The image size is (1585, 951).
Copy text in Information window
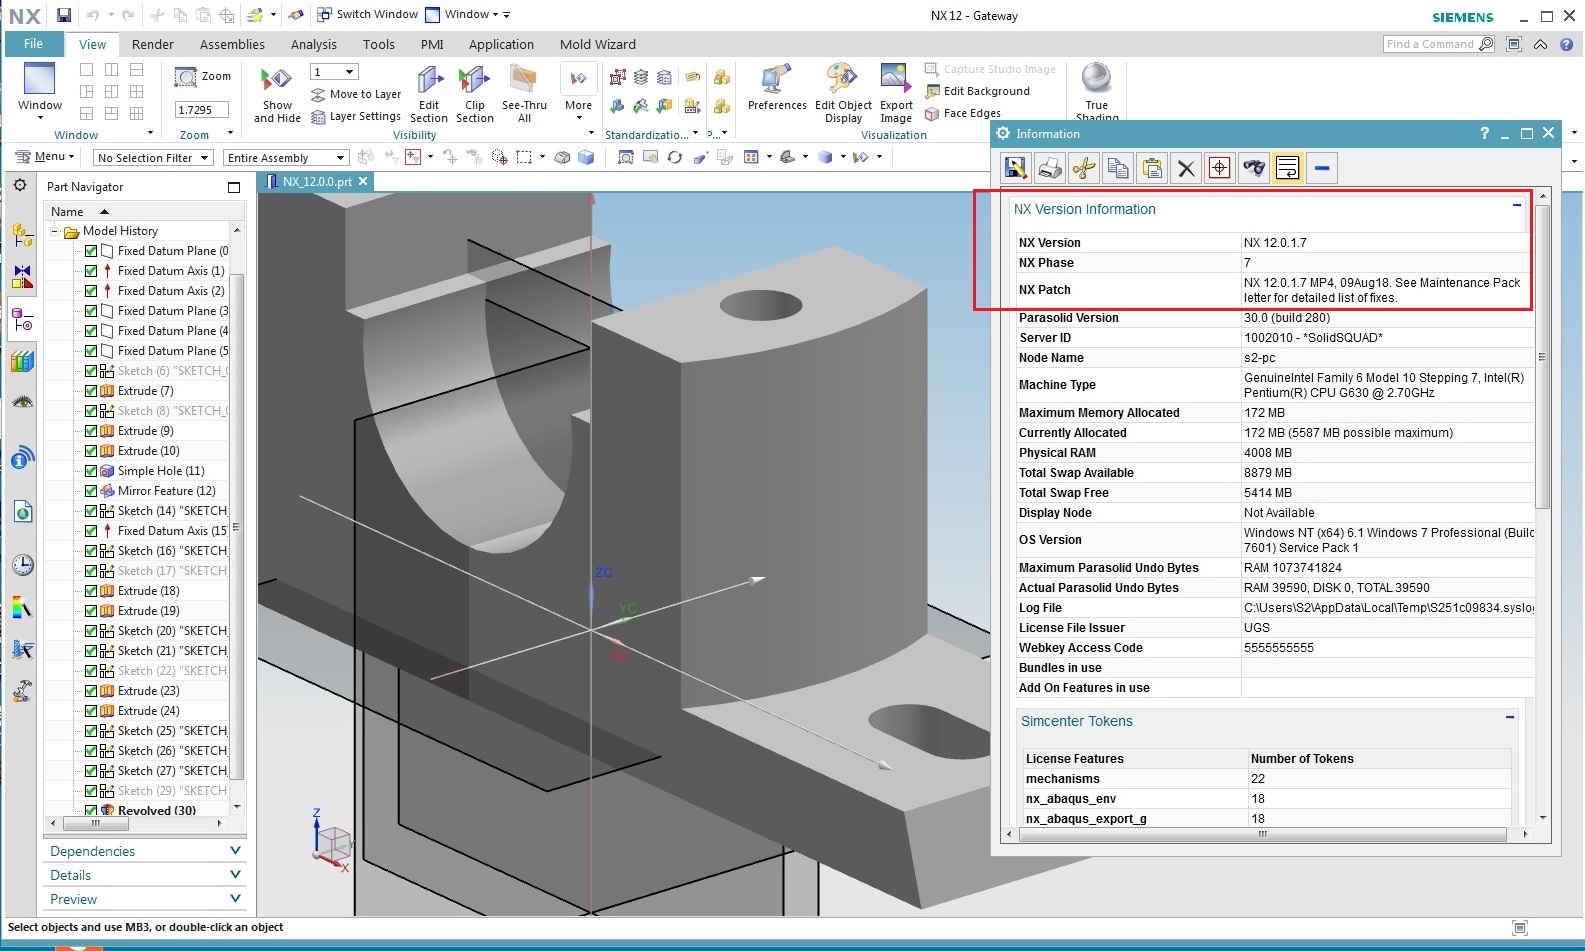[x=1118, y=168]
